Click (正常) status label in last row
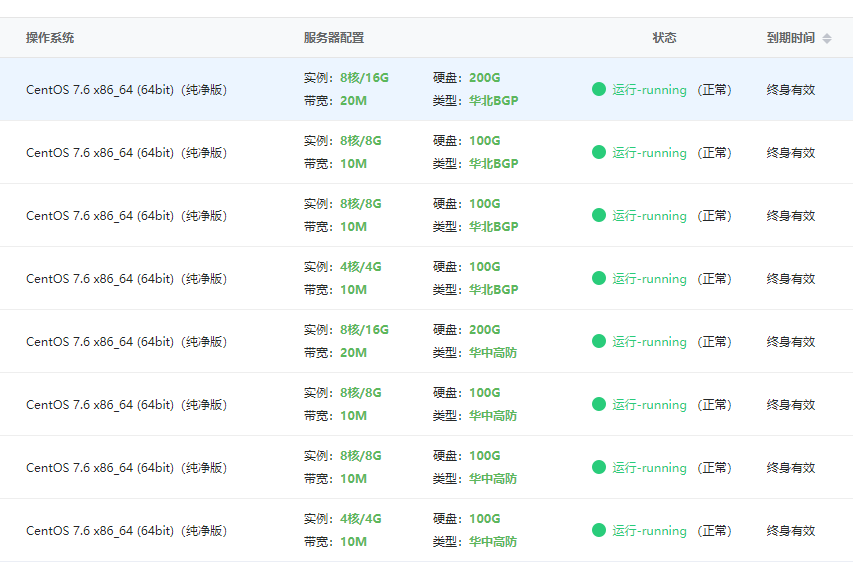The height and width of the screenshot is (573, 853). point(714,531)
